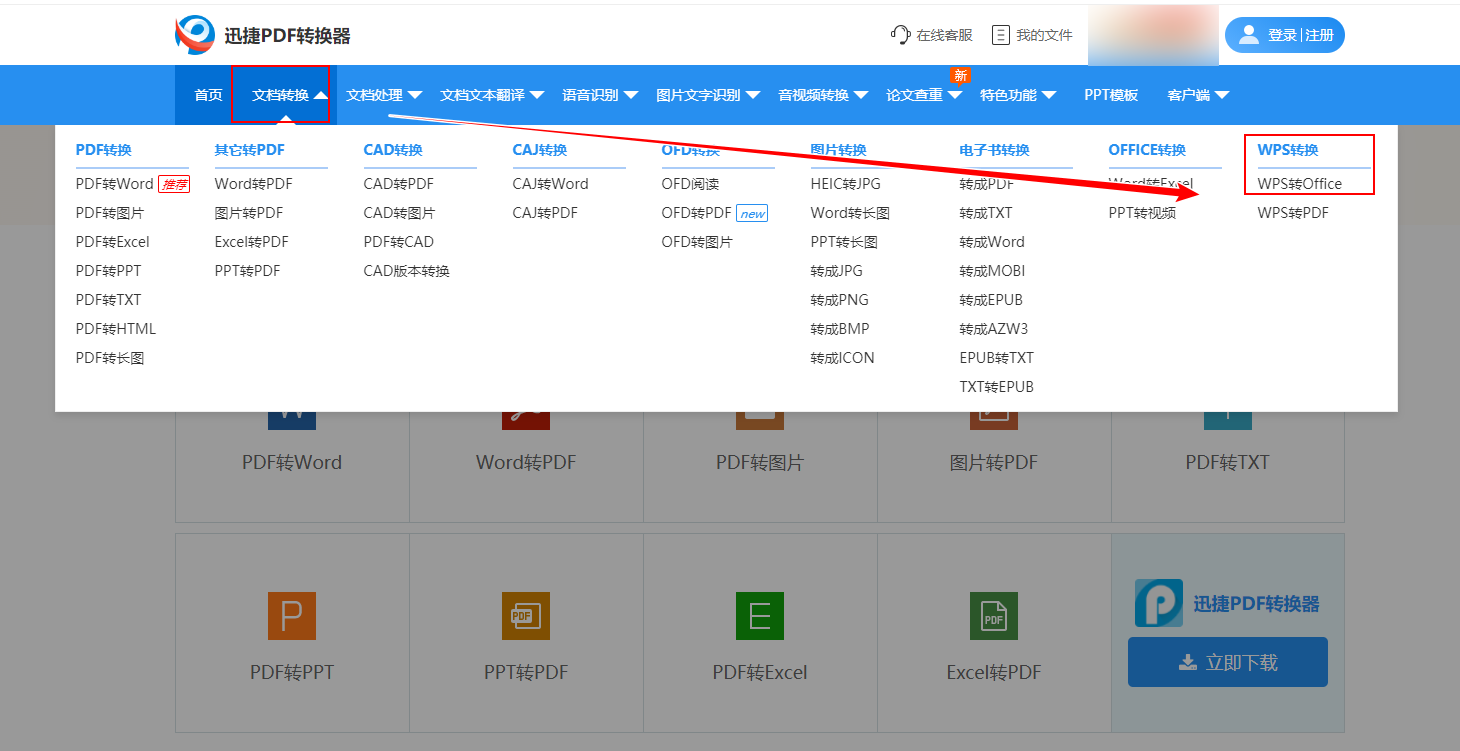Choose CAD转PDF from the menu

tap(398, 184)
